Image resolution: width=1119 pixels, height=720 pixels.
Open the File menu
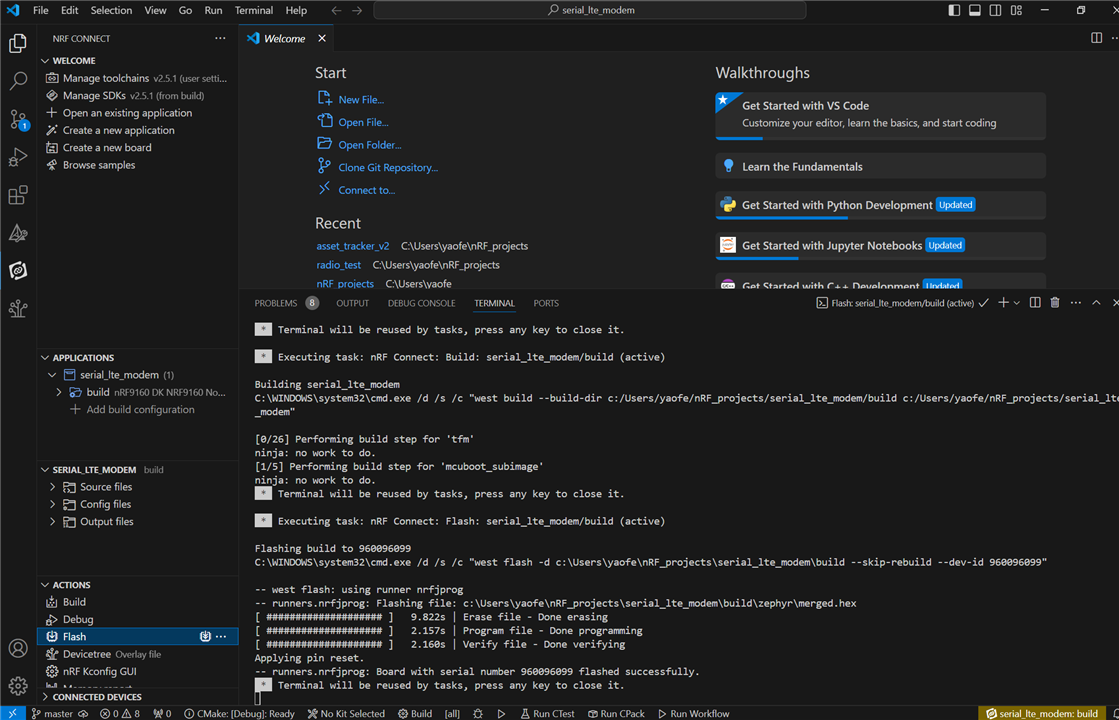point(41,10)
